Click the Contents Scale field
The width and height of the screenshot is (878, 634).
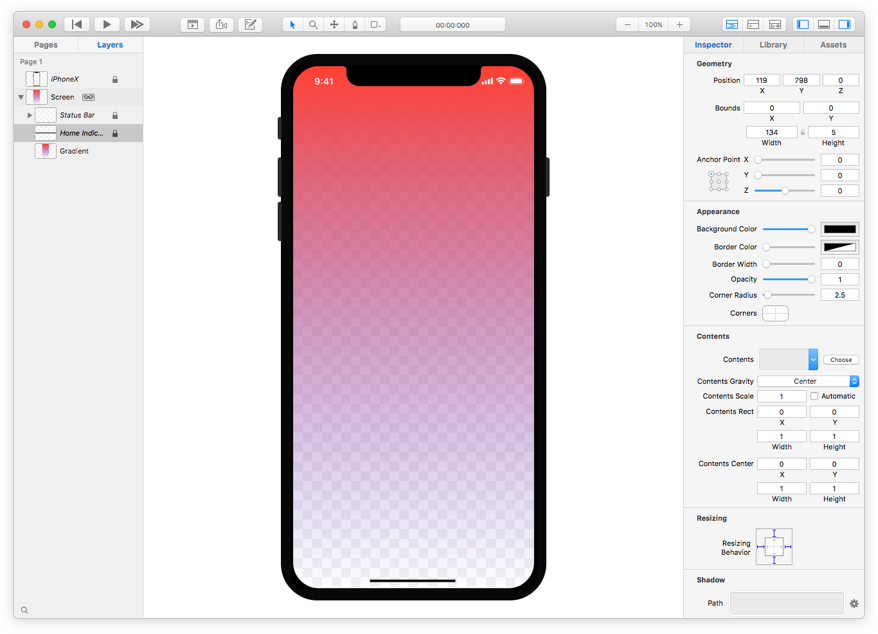click(x=781, y=396)
